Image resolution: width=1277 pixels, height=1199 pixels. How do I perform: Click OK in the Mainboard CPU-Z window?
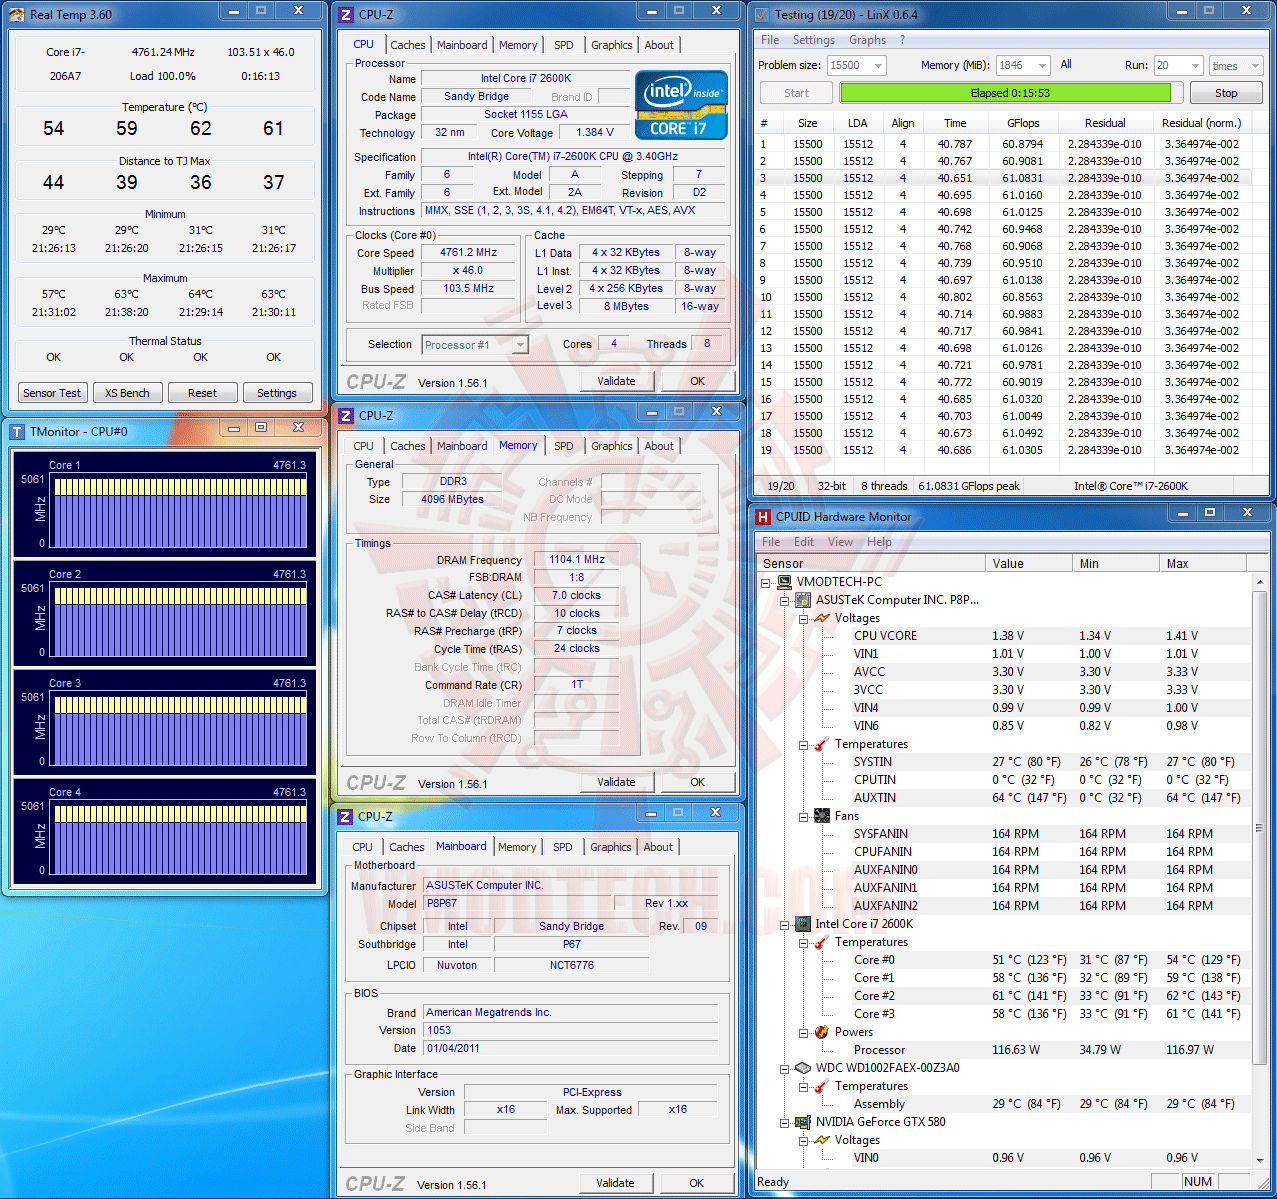696,1183
